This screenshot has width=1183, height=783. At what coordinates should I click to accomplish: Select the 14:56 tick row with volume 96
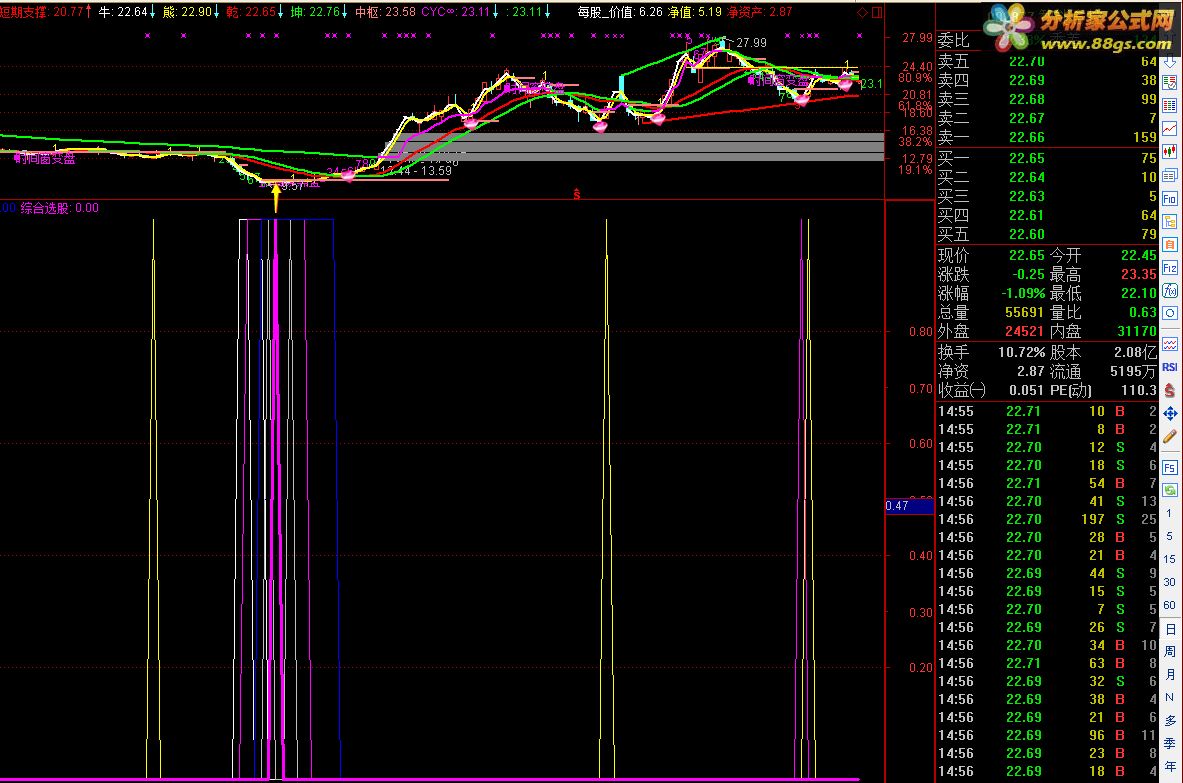1047,735
